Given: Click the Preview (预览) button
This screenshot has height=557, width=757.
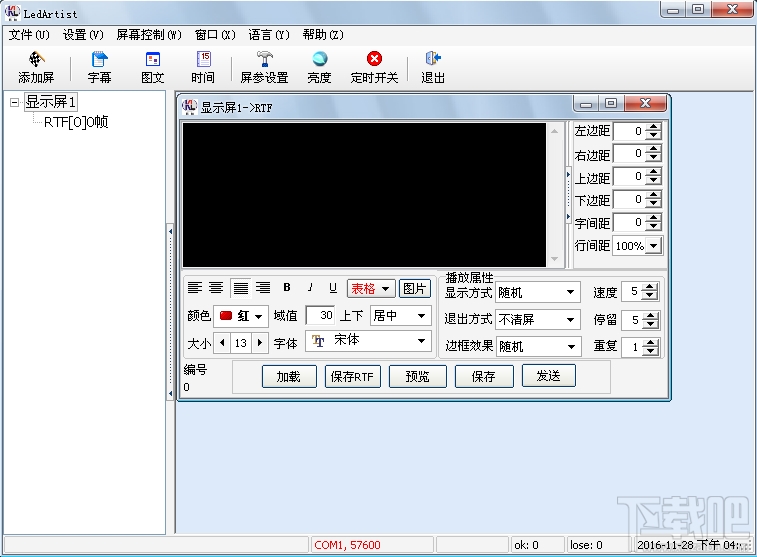Looking at the screenshot, I should pyautogui.click(x=418, y=376).
